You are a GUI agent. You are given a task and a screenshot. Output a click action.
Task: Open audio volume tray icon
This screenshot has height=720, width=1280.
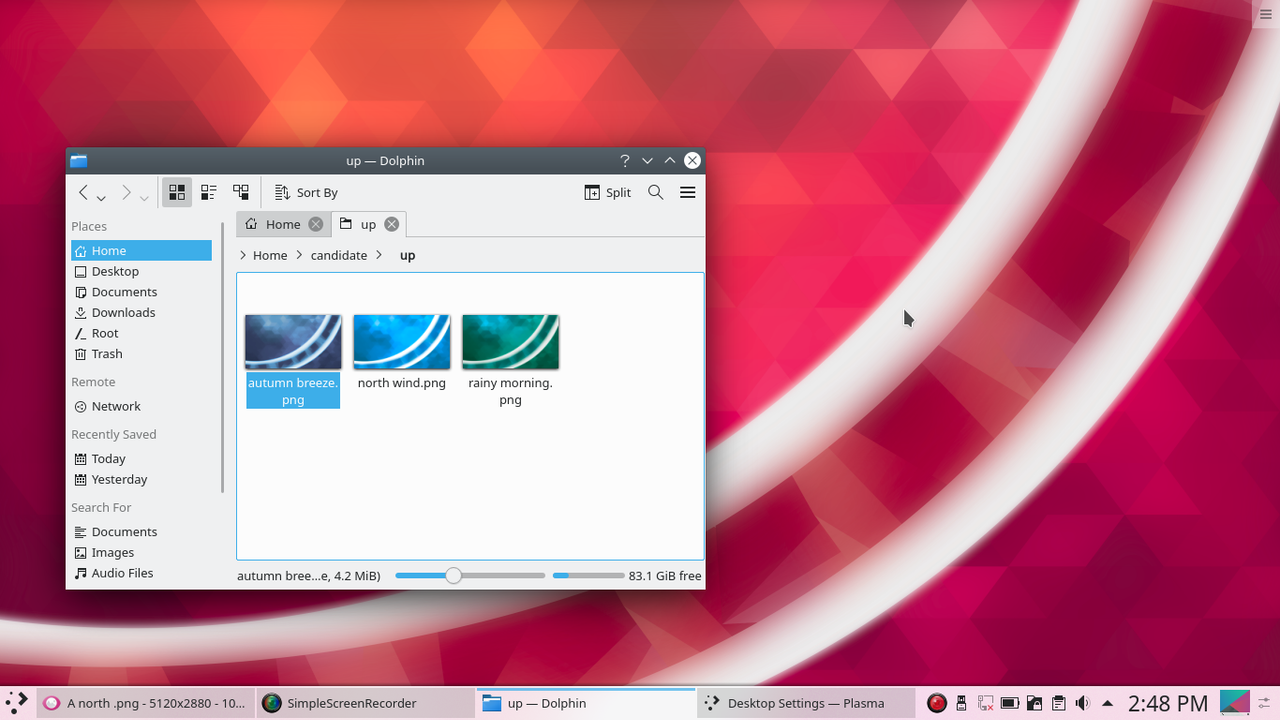click(1082, 703)
